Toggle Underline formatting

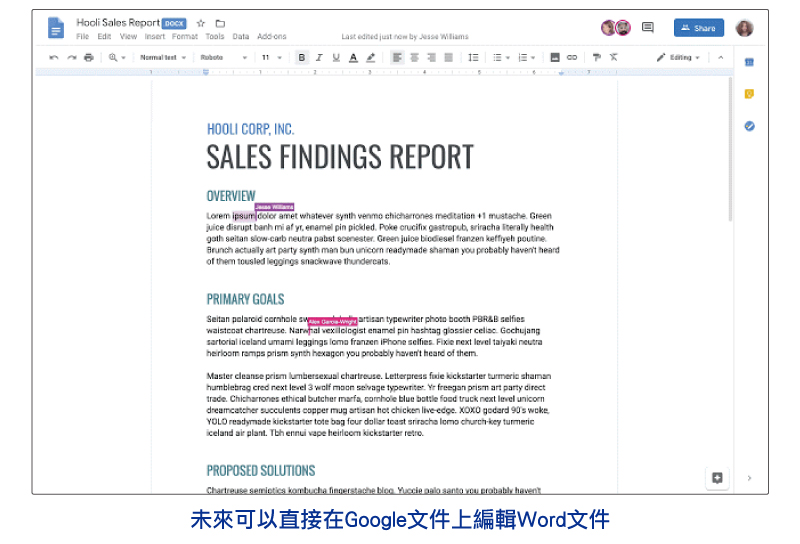[x=336, y=58]
